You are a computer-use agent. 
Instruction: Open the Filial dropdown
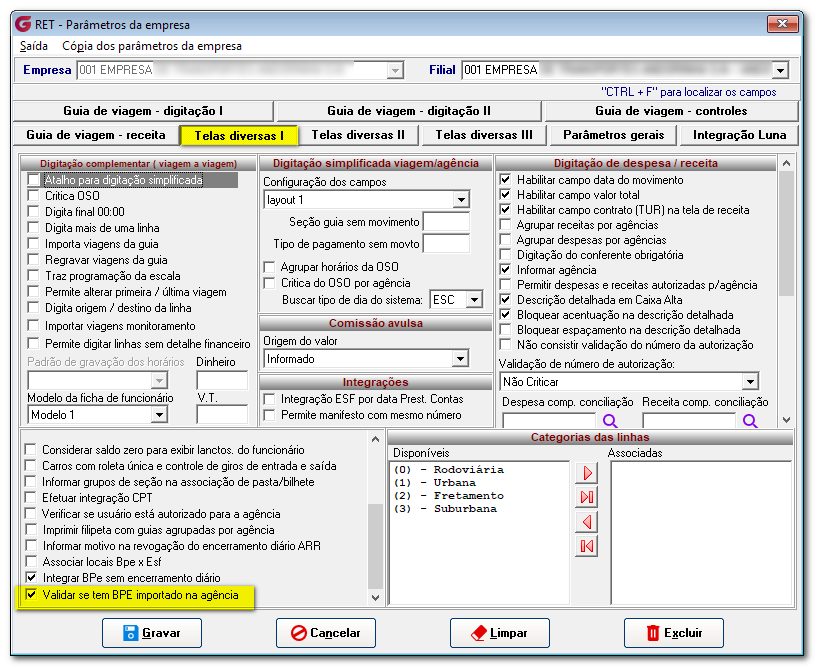pyautogui.click(x=780, y=70)
